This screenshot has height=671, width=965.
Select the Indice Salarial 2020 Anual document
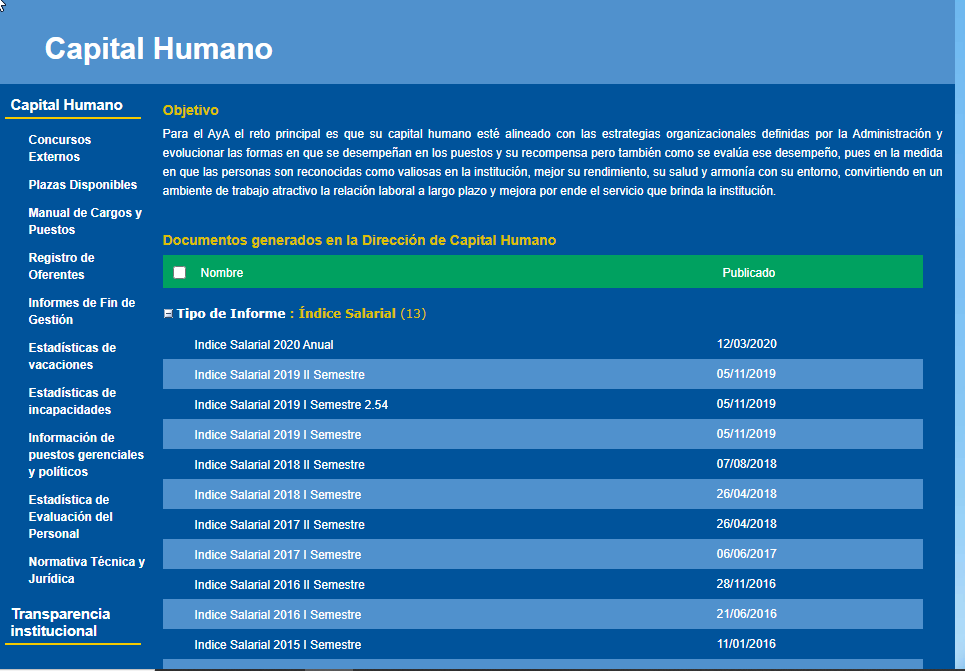pos(263,344)
